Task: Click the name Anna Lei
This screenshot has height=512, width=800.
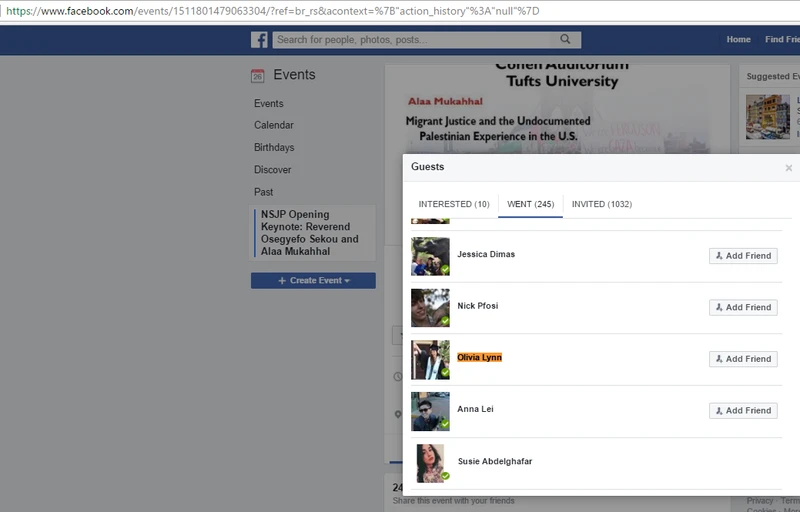Action: (x=475, y=409)
